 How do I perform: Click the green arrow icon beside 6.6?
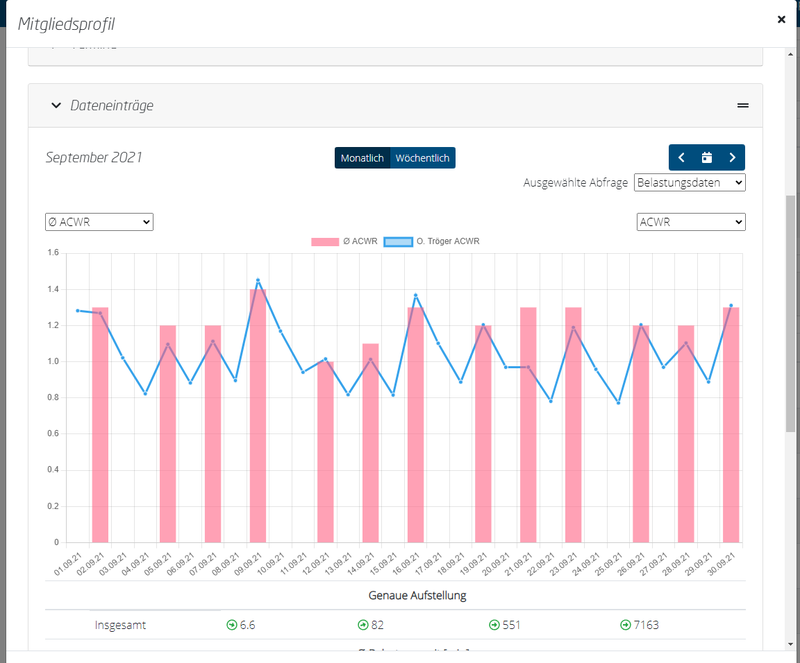[x=232, y=625]
